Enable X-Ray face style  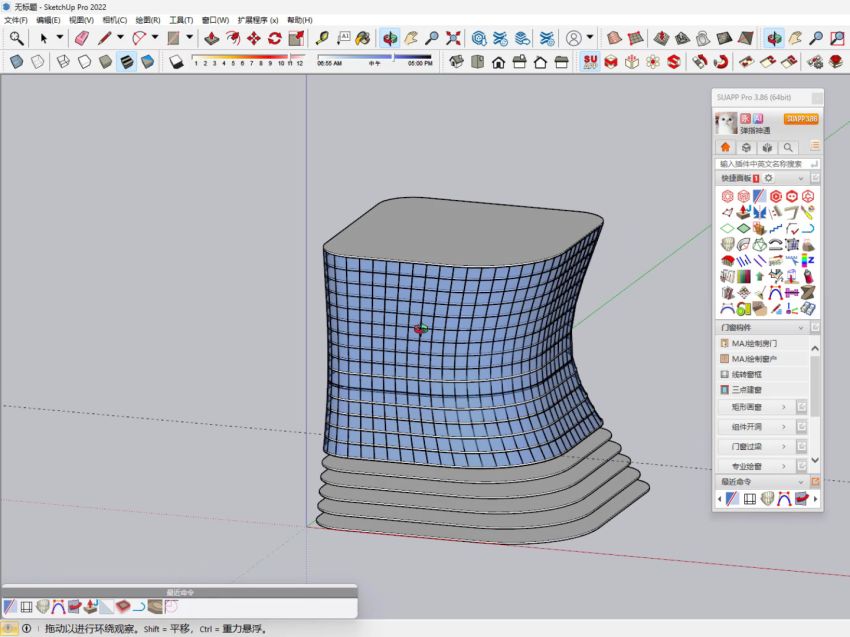tap(17, 62)
